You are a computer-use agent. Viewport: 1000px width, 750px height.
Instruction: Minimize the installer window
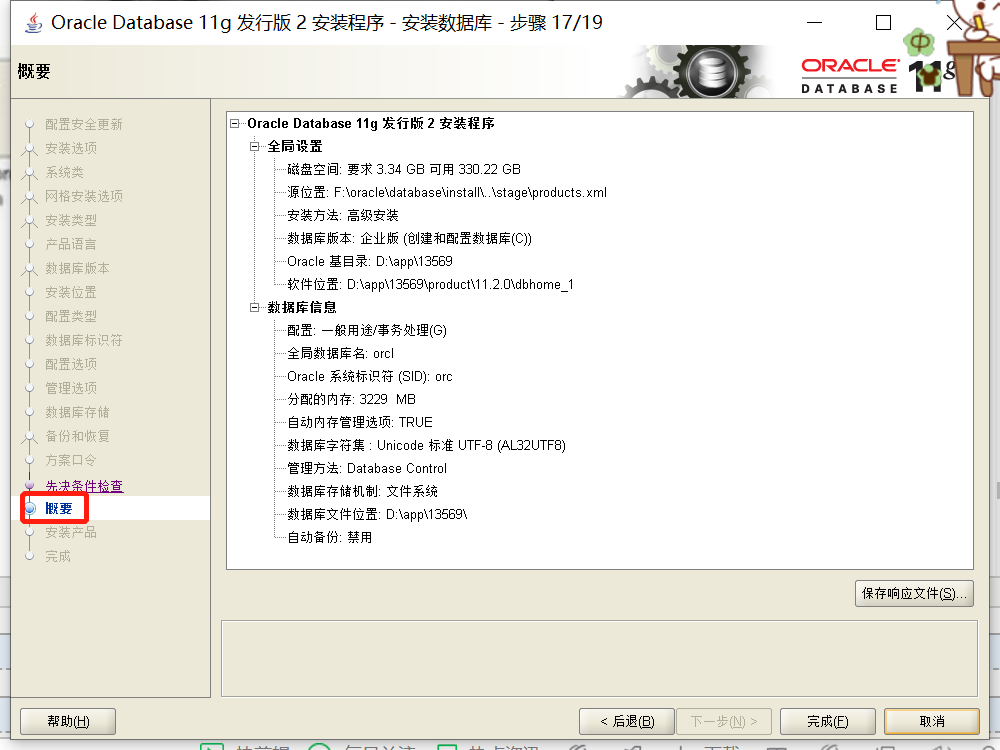(814, 22)
